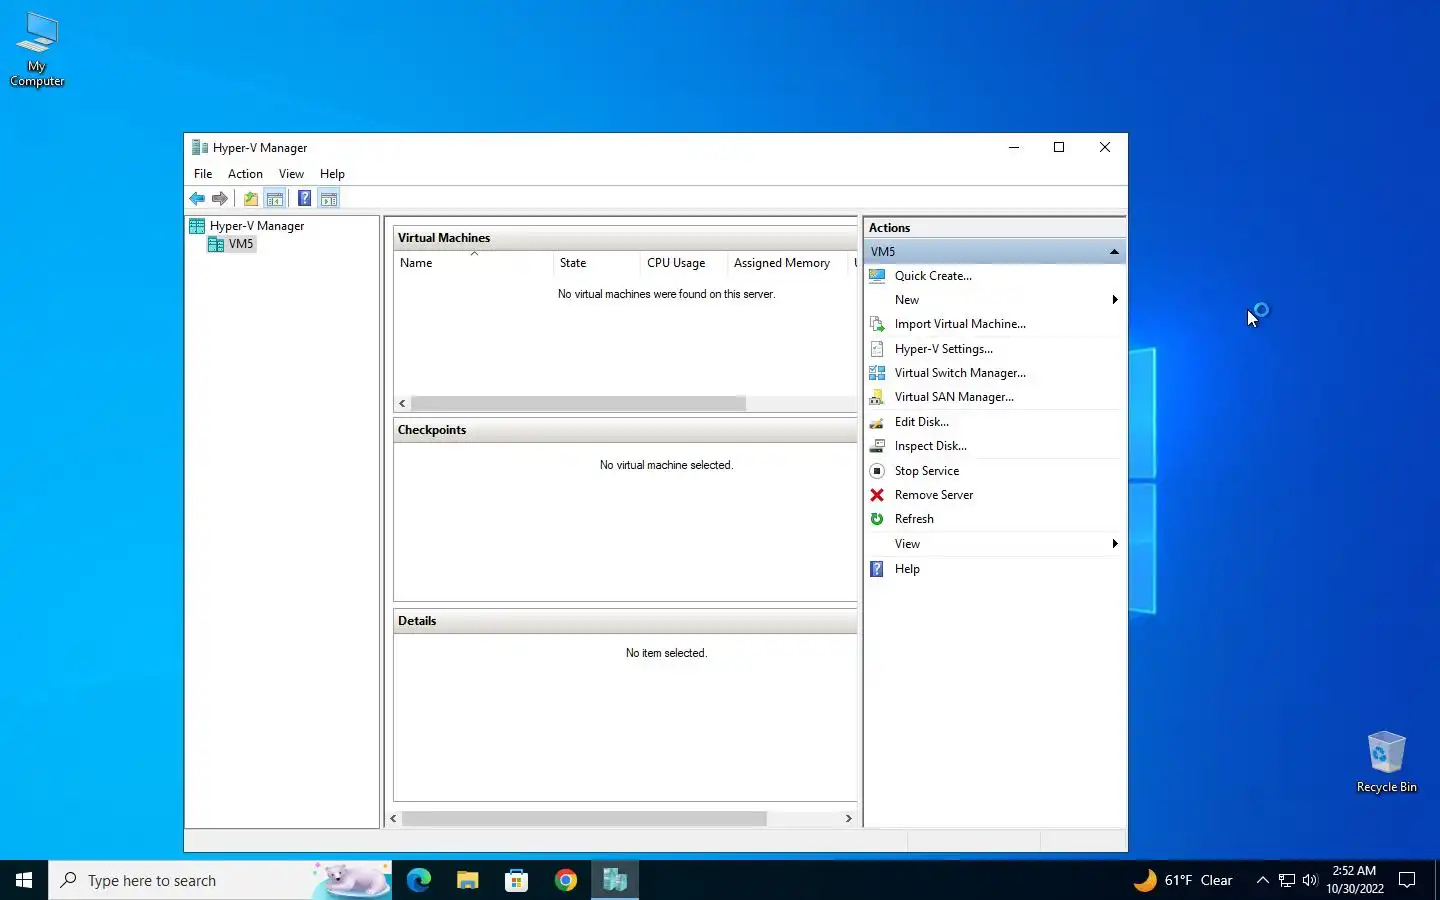
Task: Sort by the State column header
Action: tap(596, 263)
